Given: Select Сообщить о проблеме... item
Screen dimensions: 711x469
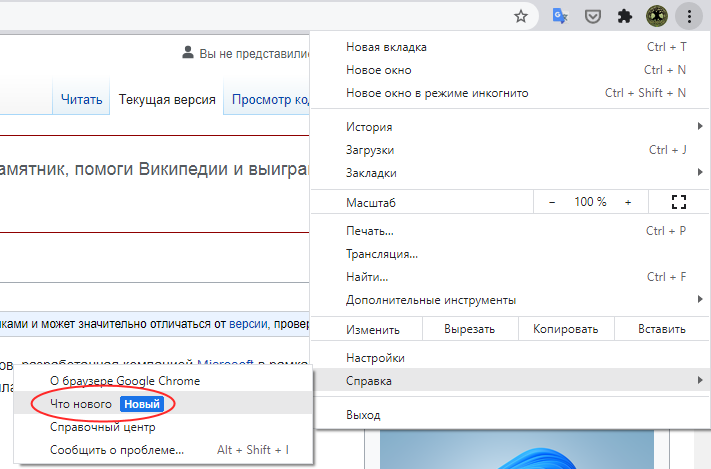Looking at the screenshot, I should (163, 450).
